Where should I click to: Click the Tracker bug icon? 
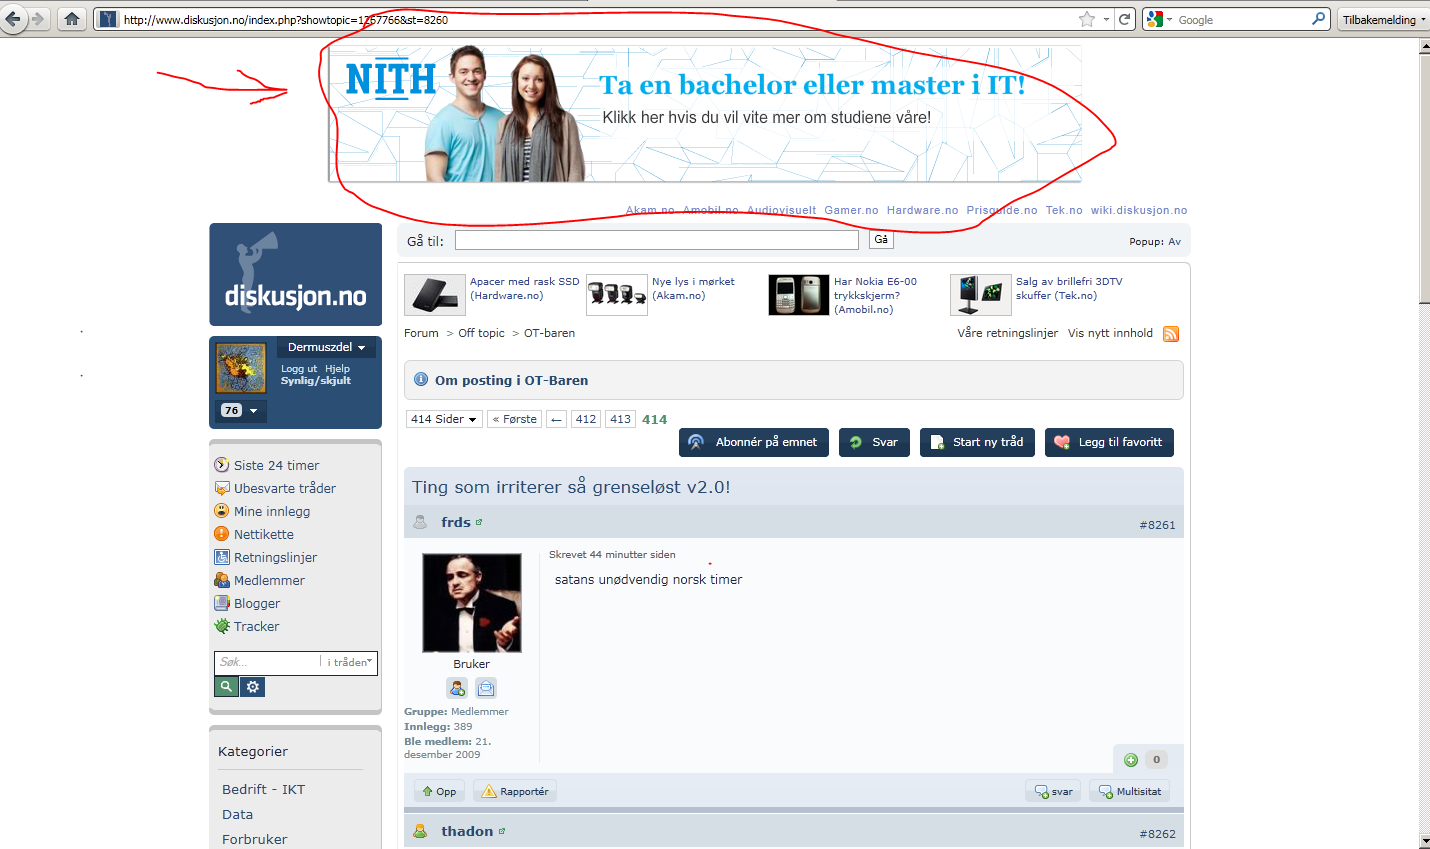tap(222, 626)
